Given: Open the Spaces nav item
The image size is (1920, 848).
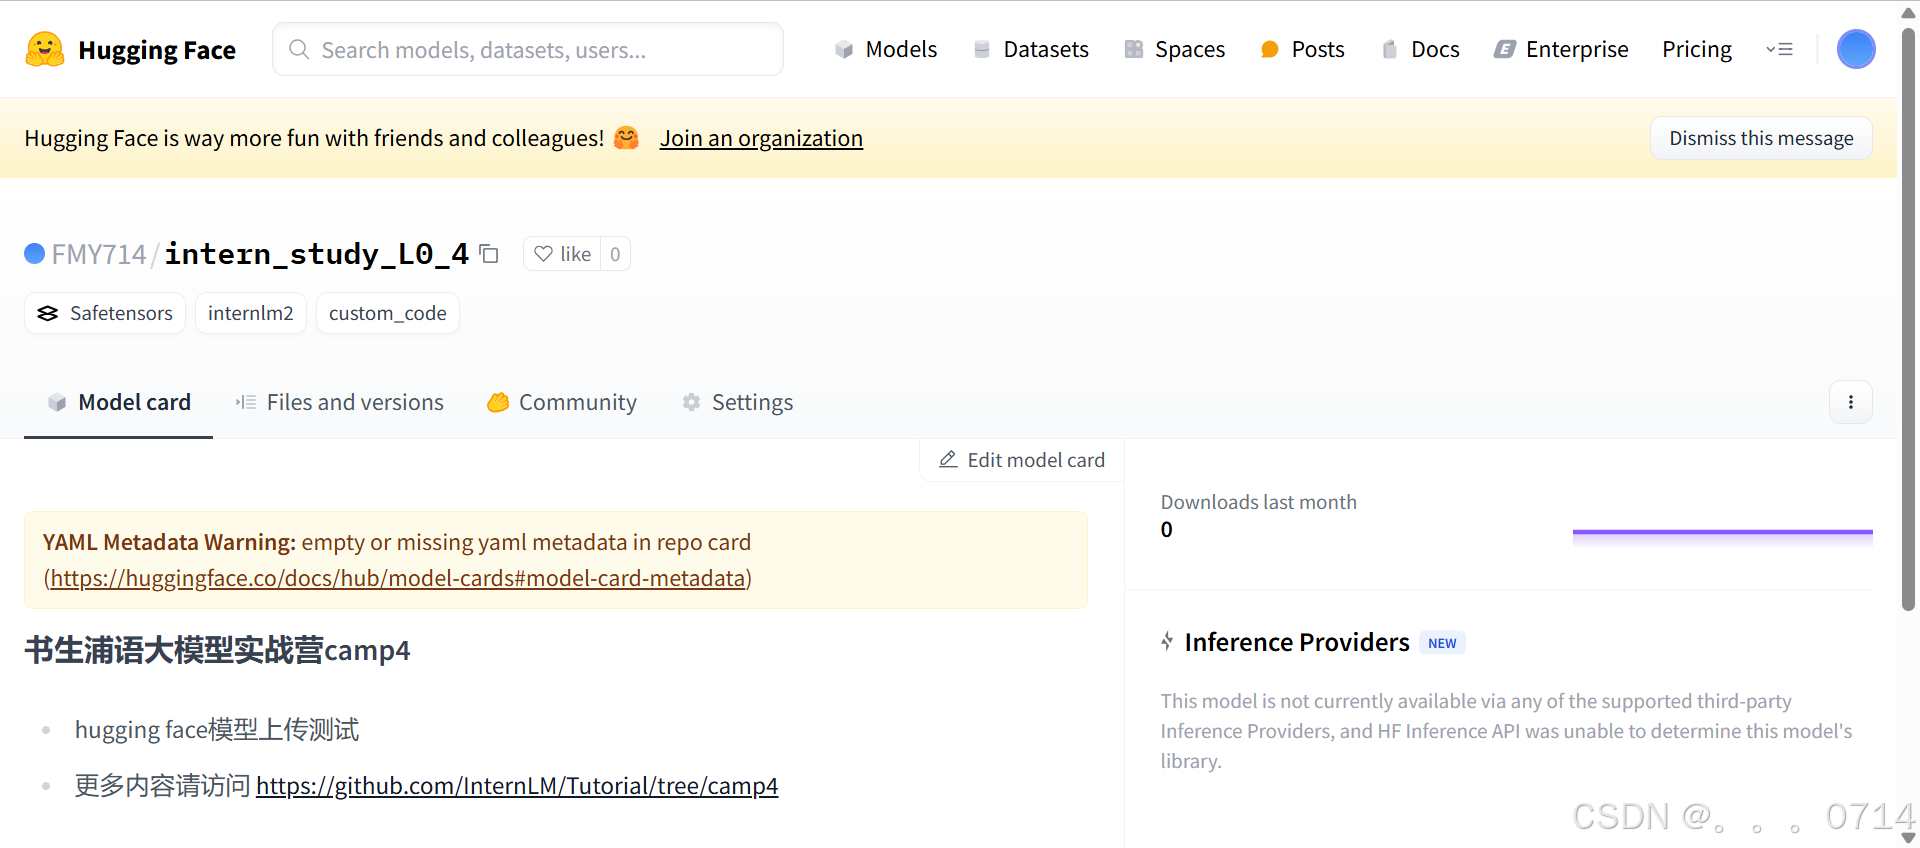Looking at the screenshot, I should [x=1174, y=49].
